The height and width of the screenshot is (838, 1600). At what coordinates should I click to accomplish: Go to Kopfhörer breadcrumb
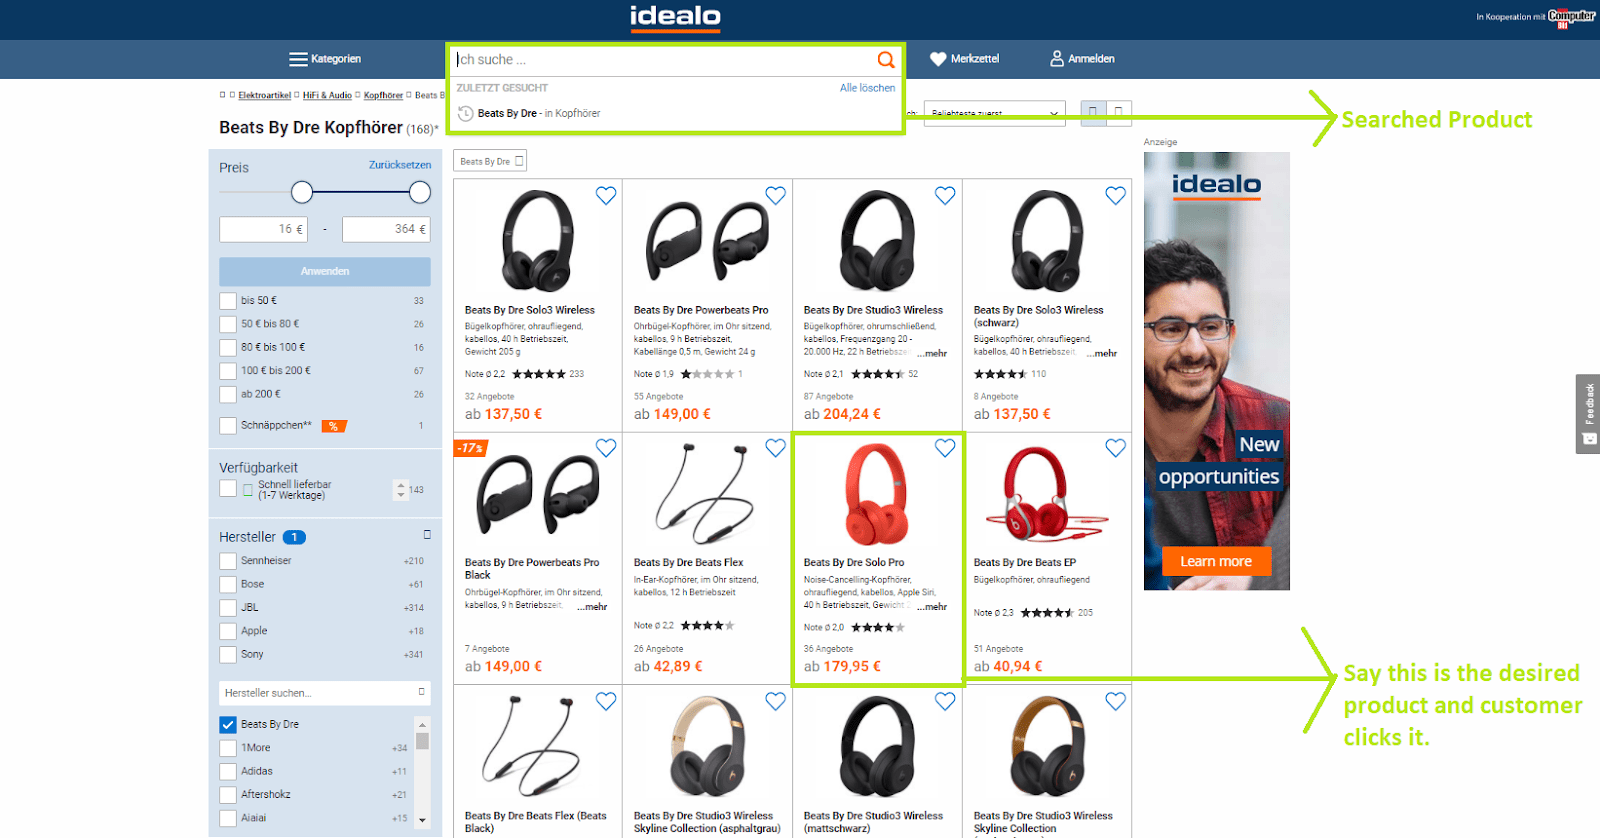pyautogui.click(x=383, y=96)
